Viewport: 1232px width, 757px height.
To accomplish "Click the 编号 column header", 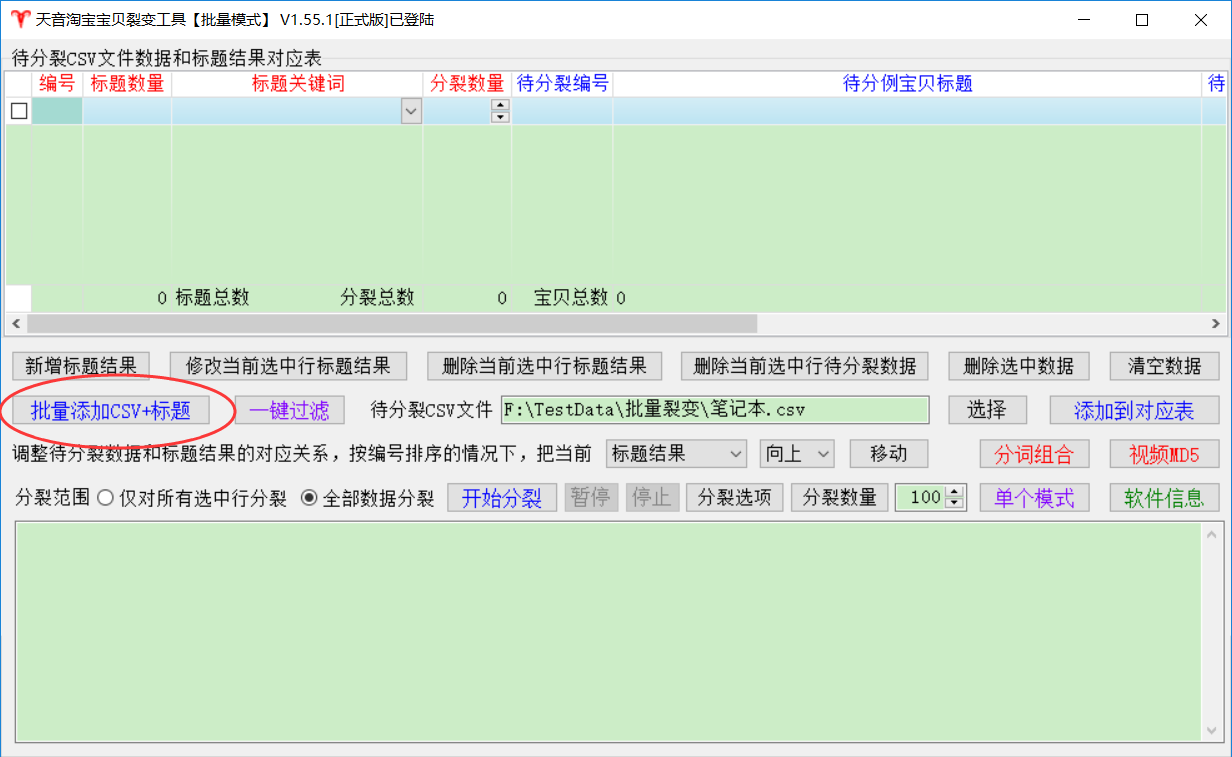I will click(x=57, y=84).
